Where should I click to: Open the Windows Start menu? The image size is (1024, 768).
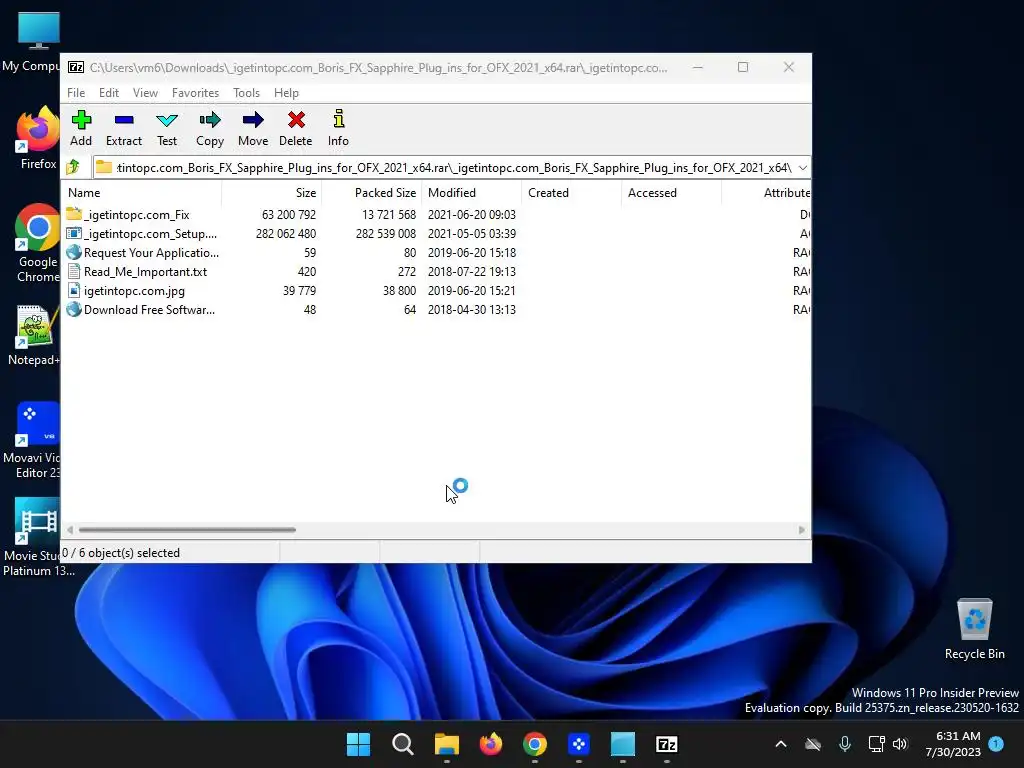click(358, 744)
